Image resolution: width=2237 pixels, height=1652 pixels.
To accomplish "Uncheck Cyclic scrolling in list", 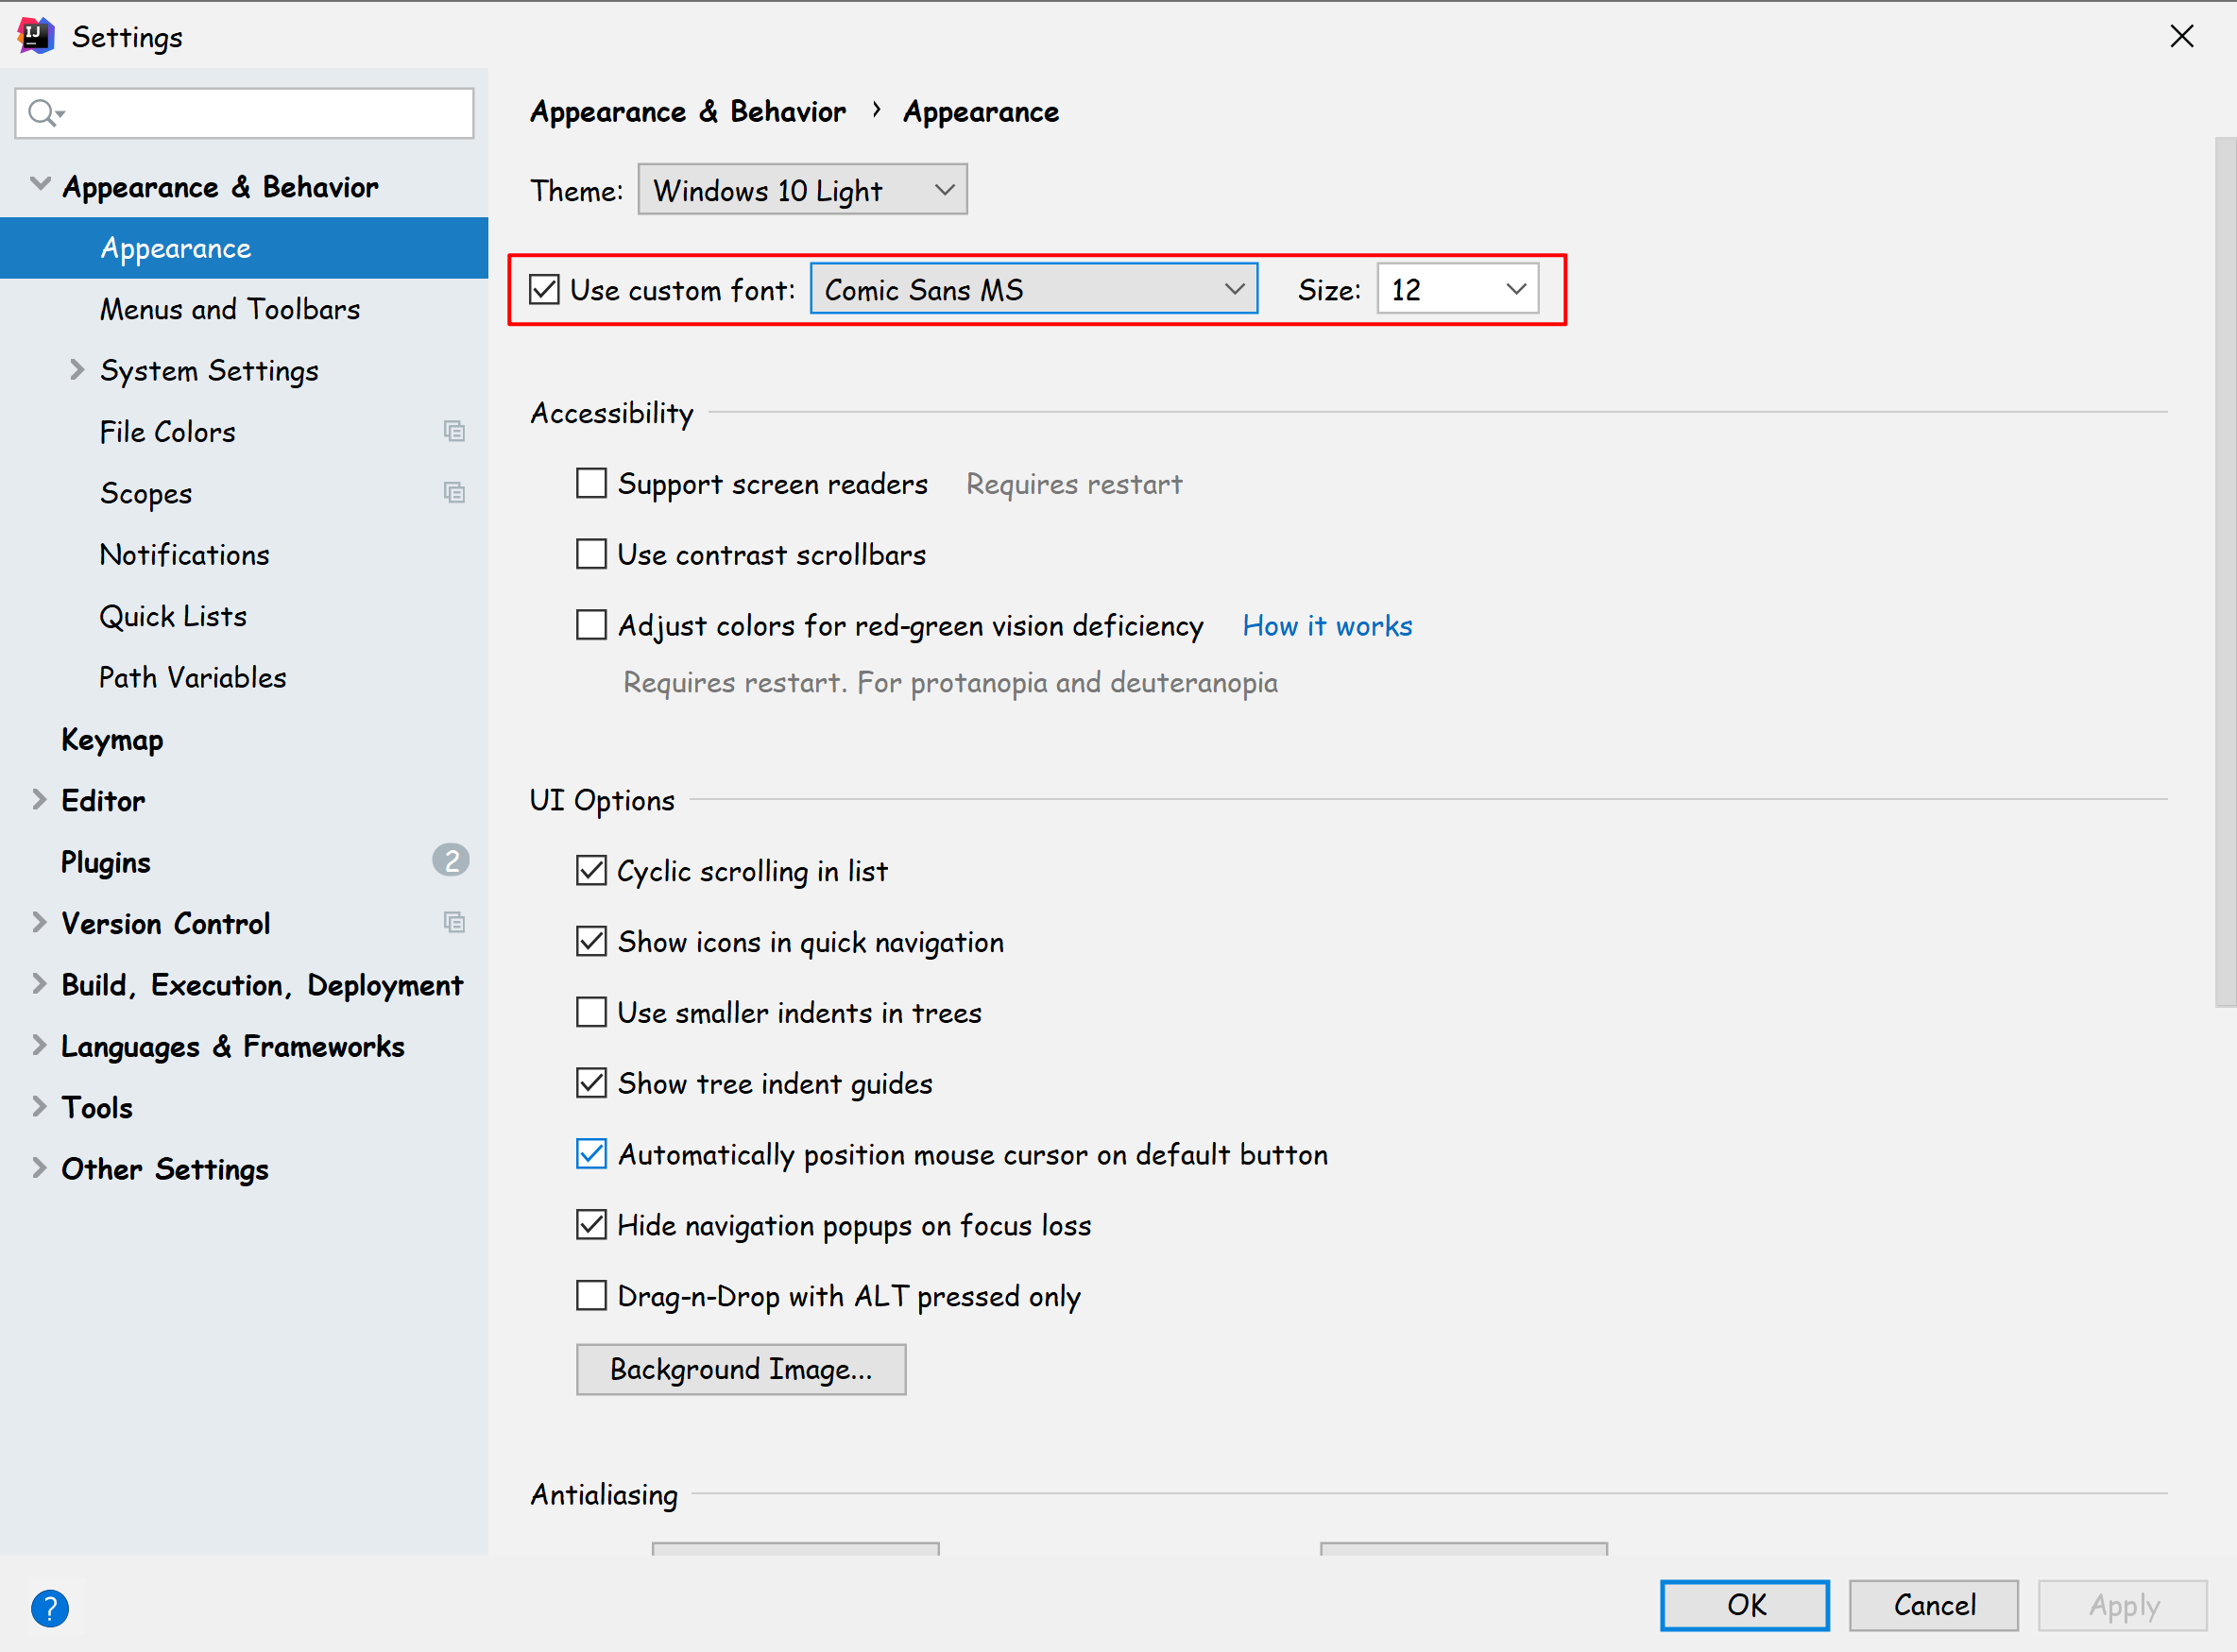I will (591, 870).
